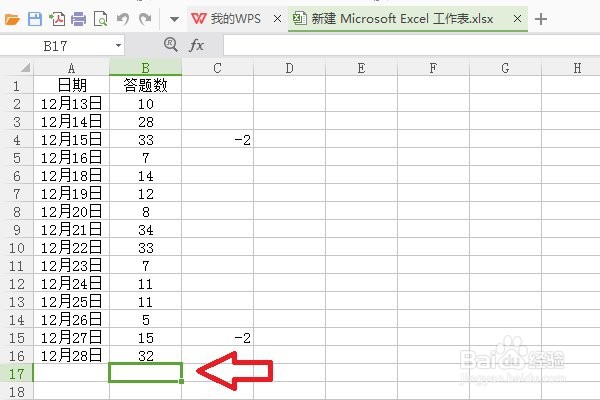Click the Save floppy disk icon

point(35,19)
